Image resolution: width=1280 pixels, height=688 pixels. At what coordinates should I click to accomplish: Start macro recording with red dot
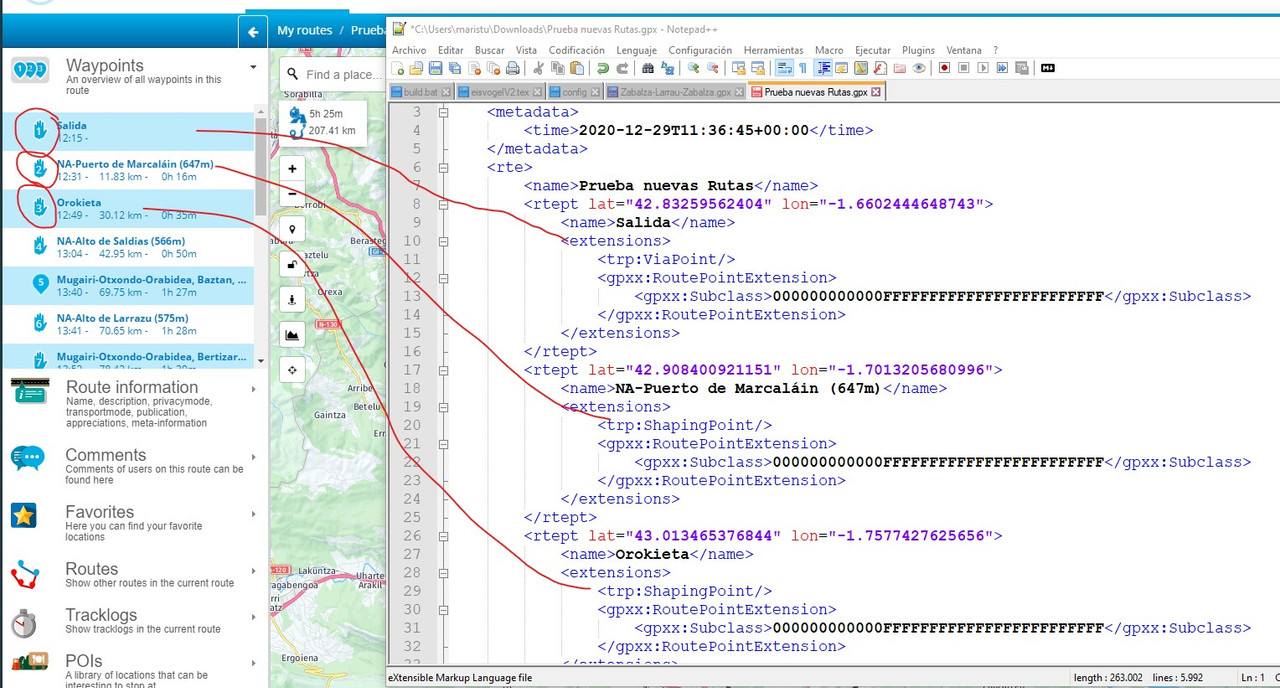pyautogui.click(x=944, y=68)
